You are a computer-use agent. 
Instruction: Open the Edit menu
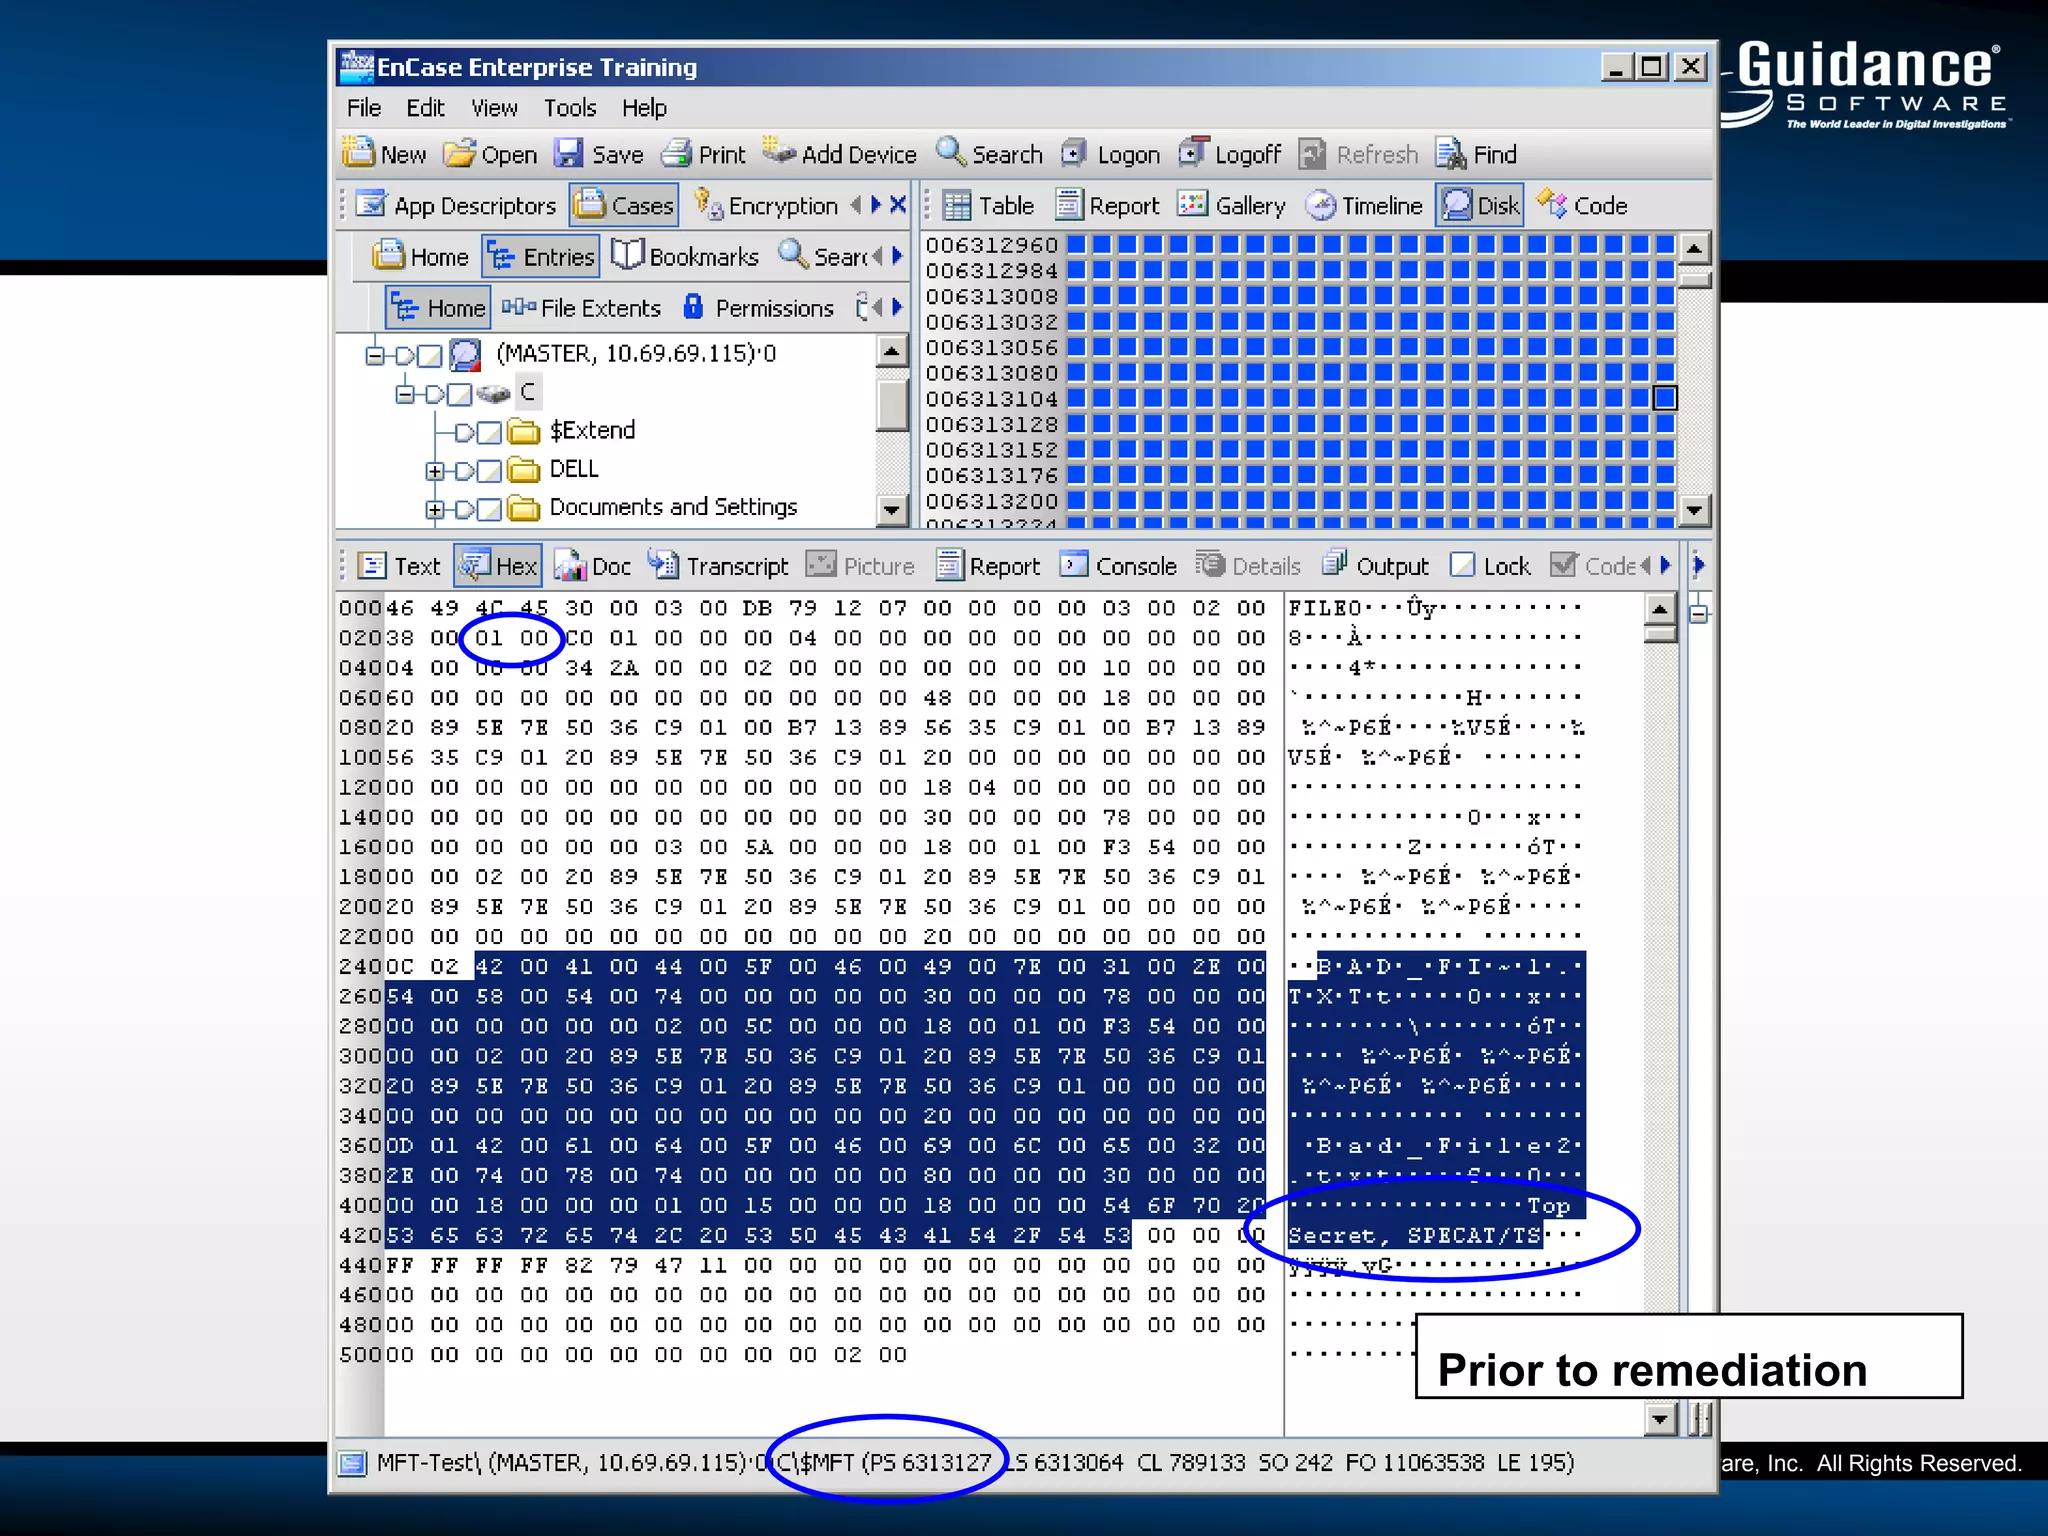pyautogui.click(x=425, y=108)
